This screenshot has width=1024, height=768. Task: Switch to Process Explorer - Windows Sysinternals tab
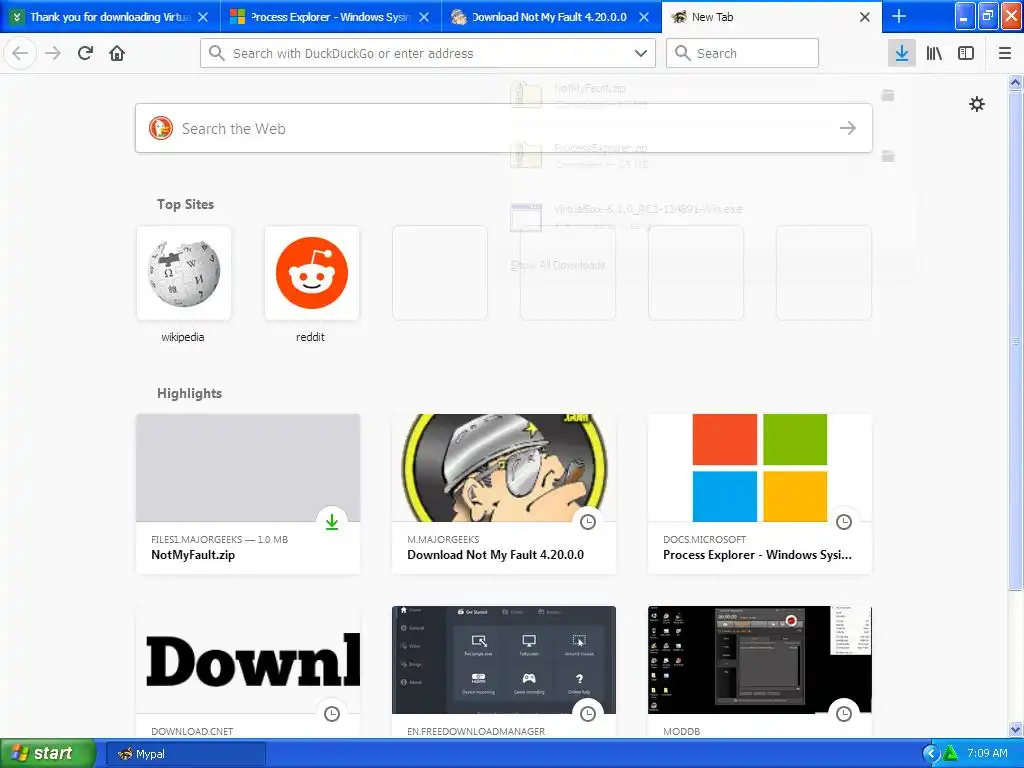(330, 17)
